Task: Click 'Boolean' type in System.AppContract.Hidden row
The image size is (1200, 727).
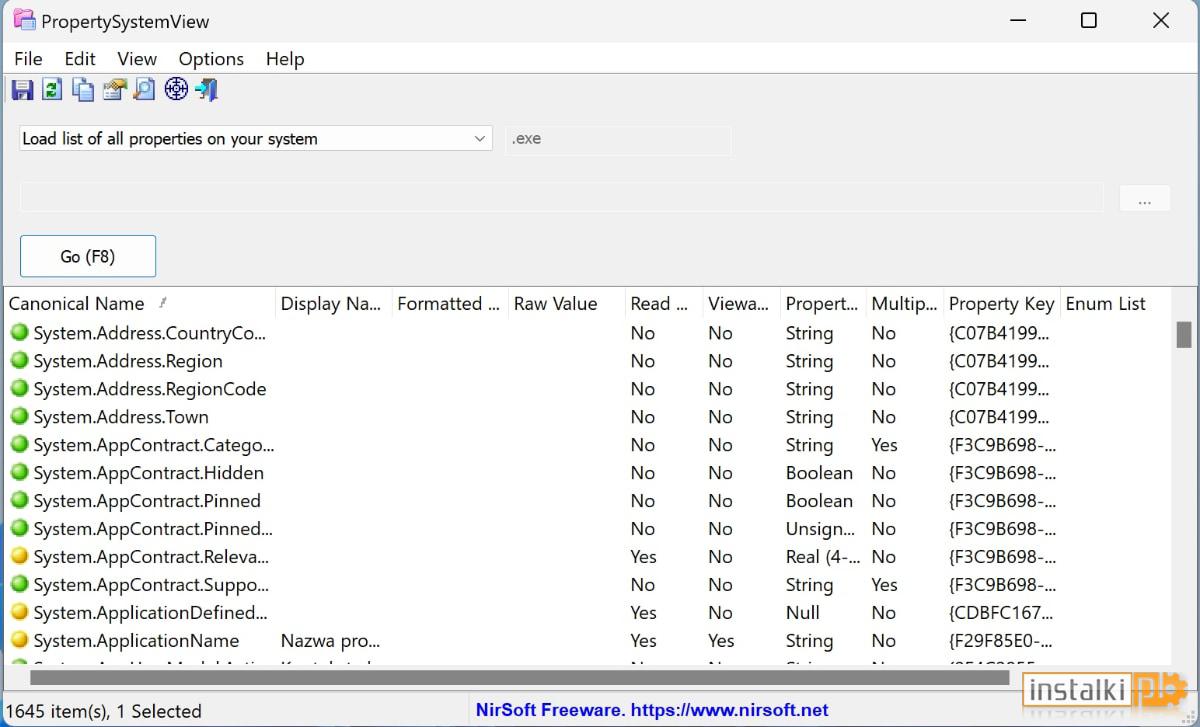Action: [819, 473]
